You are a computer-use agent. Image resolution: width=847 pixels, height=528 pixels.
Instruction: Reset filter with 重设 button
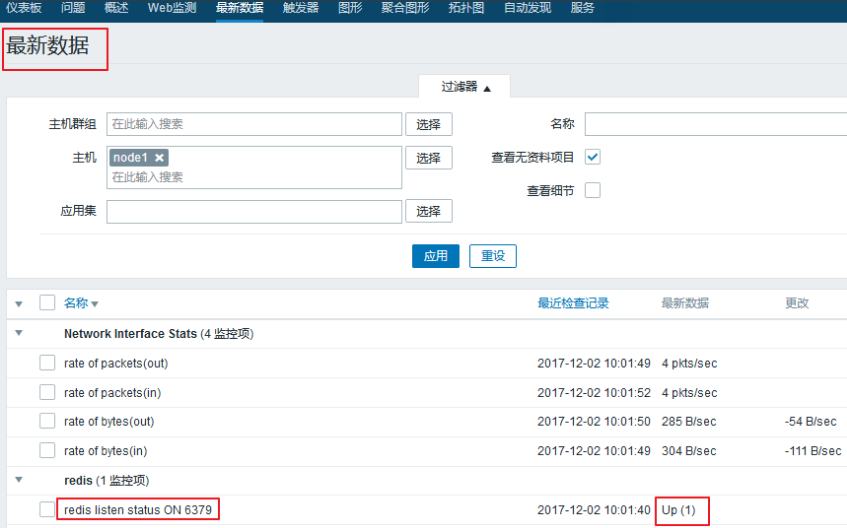[x=493, y=256]
